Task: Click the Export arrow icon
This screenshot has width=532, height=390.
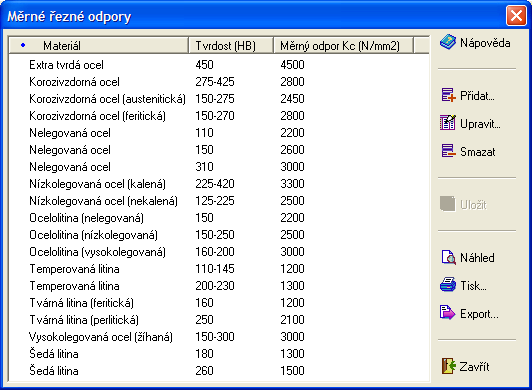Action: pos(447,313)
